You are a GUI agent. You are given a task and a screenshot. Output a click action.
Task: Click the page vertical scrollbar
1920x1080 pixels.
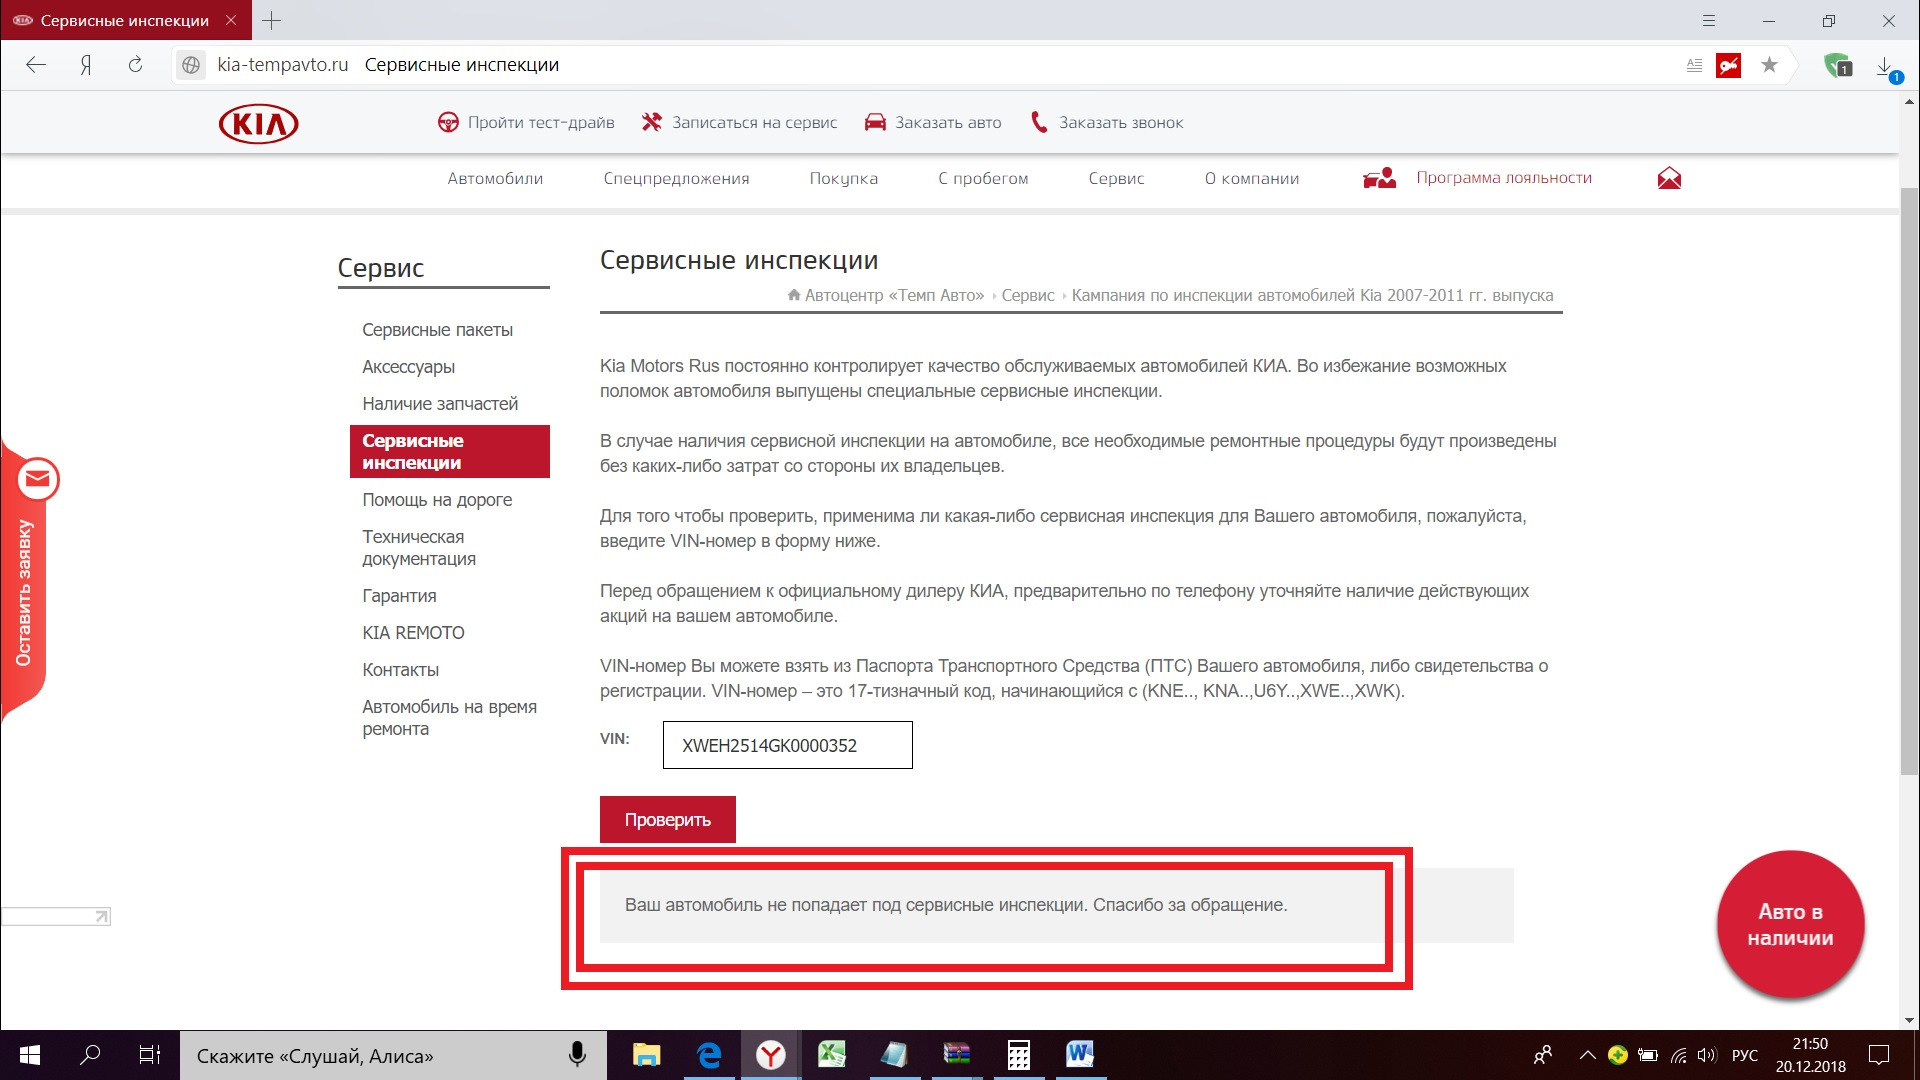tap(1909, 480)
